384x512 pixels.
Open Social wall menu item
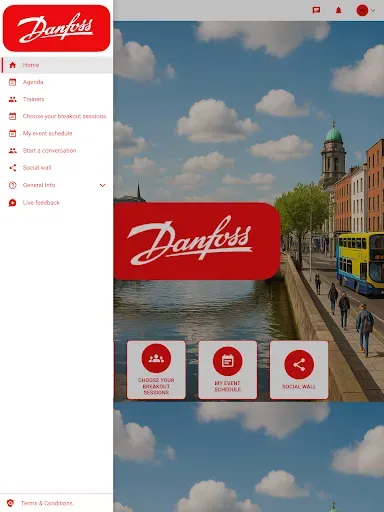pos(57,168)
